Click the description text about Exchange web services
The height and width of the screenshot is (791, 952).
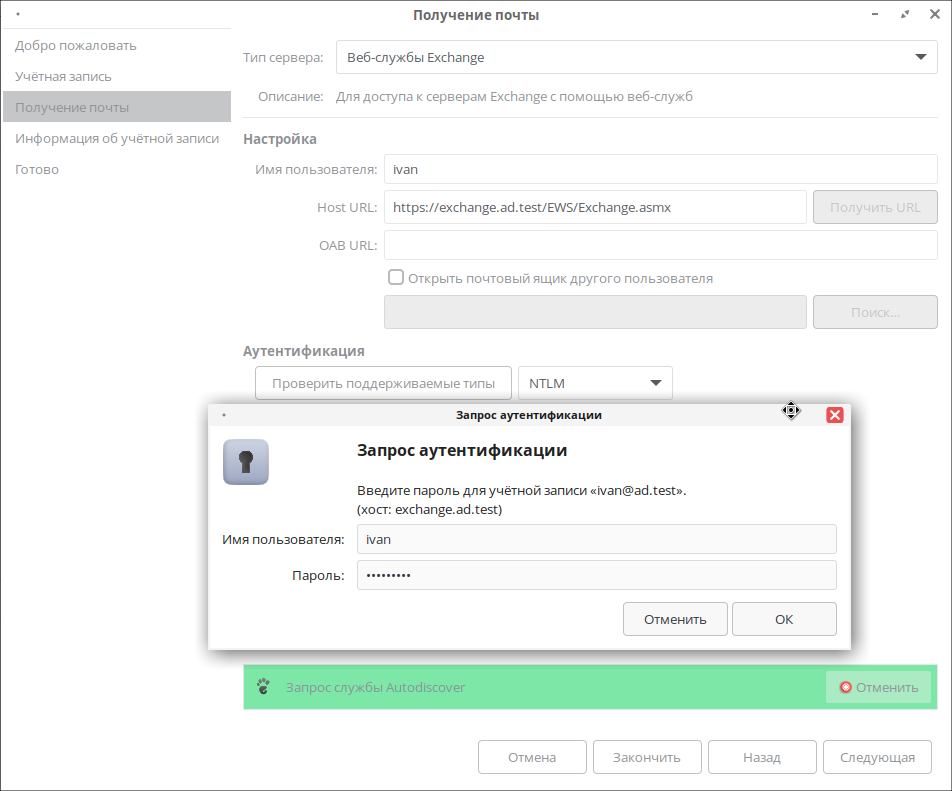click(x=514, y=97)
